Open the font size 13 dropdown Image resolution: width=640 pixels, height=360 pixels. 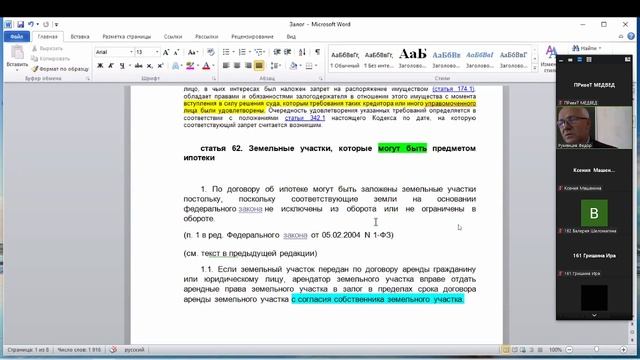click(x=157, y=52)
